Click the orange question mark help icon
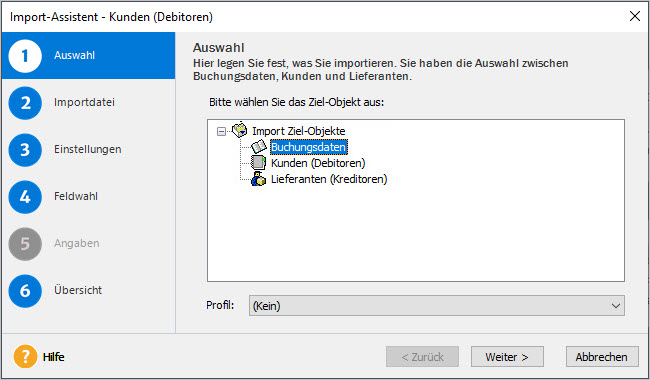650x380 pixels. click(x=25, y=356)
